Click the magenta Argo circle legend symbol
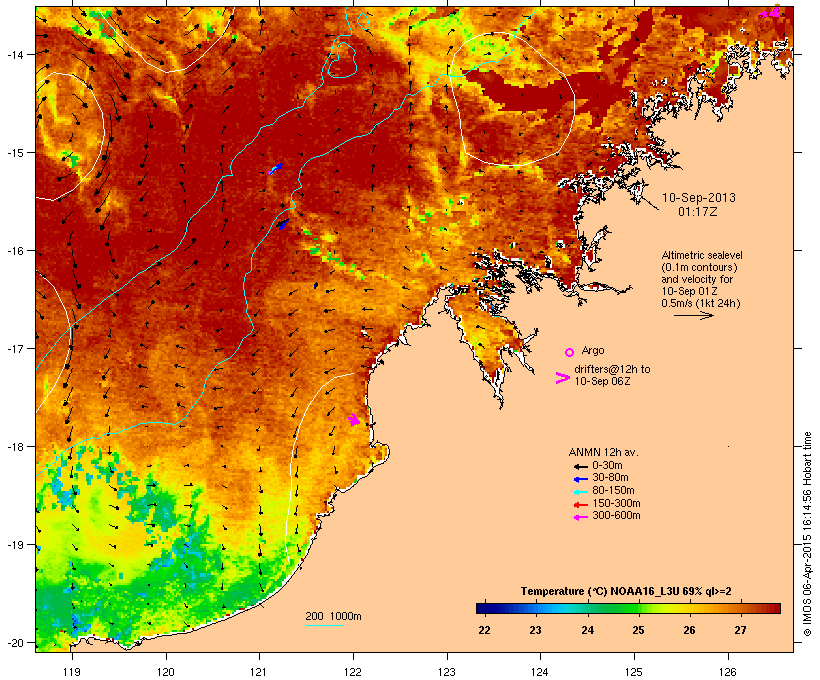This screenshot has height=680, width=820. pos(570,353)
